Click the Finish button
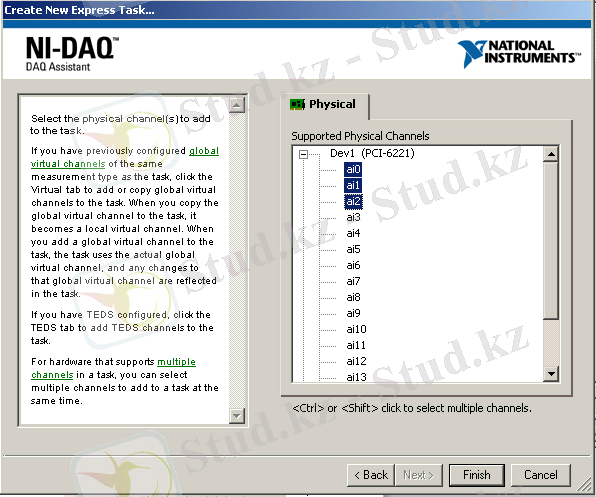Viewport: 596px width, 497px height. tap(477, 475)
